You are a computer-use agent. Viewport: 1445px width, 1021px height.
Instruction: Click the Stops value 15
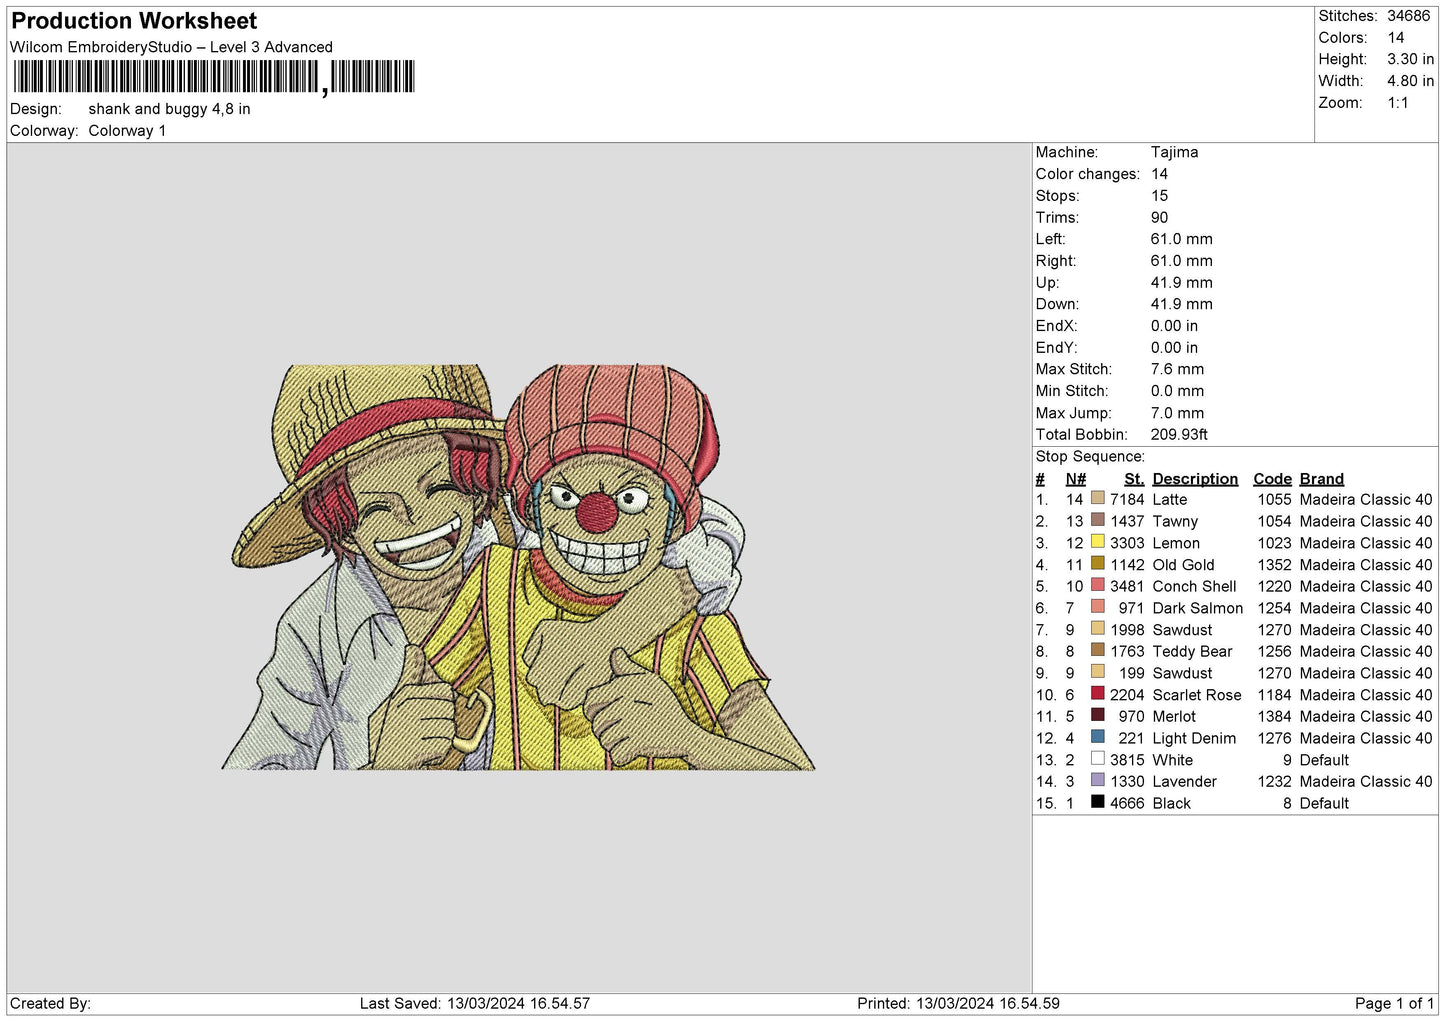[1159, 196]
